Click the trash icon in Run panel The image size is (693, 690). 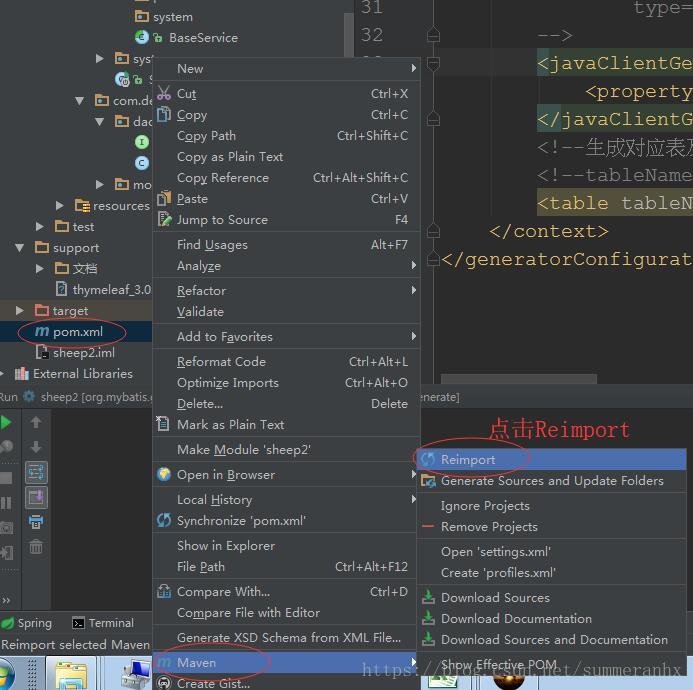(x=36, y=547)
